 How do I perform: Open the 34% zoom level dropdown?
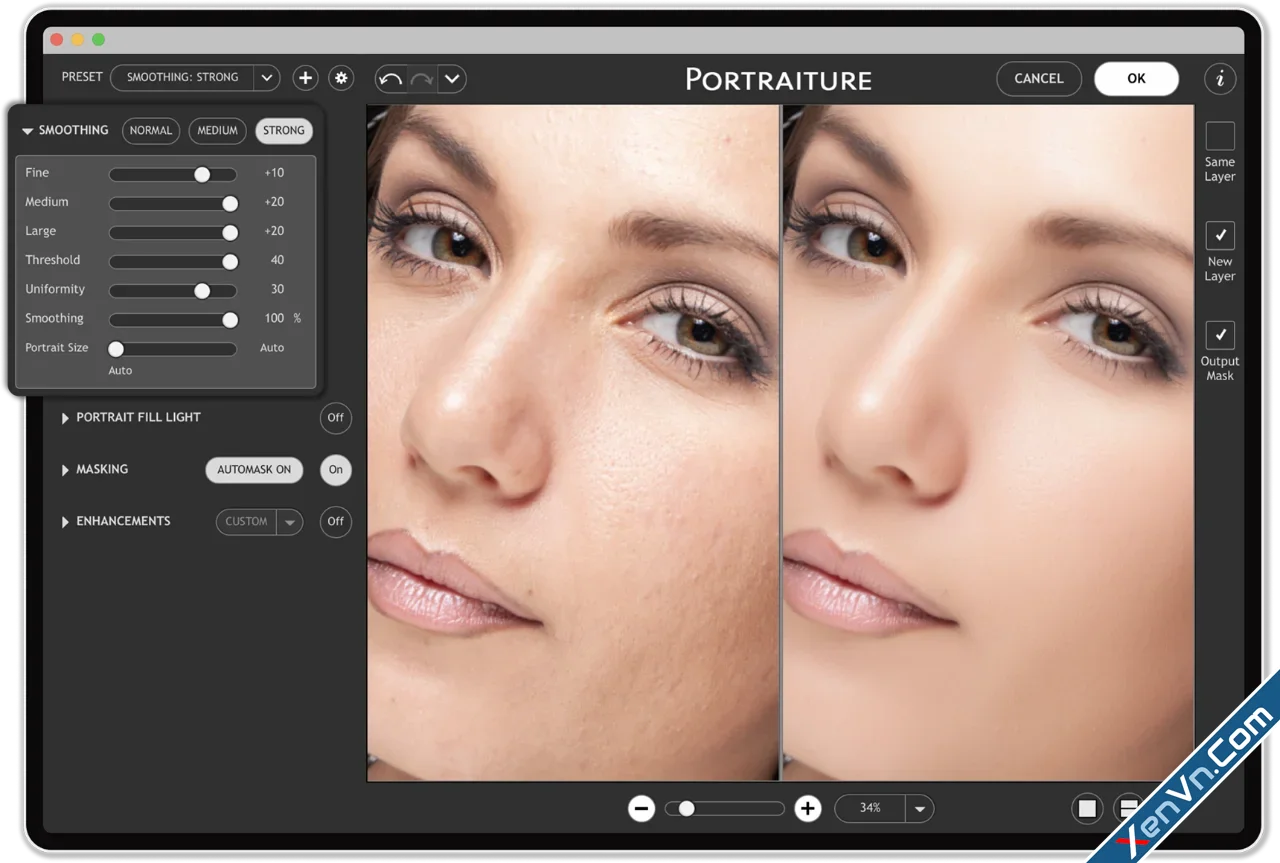point(919,808)
